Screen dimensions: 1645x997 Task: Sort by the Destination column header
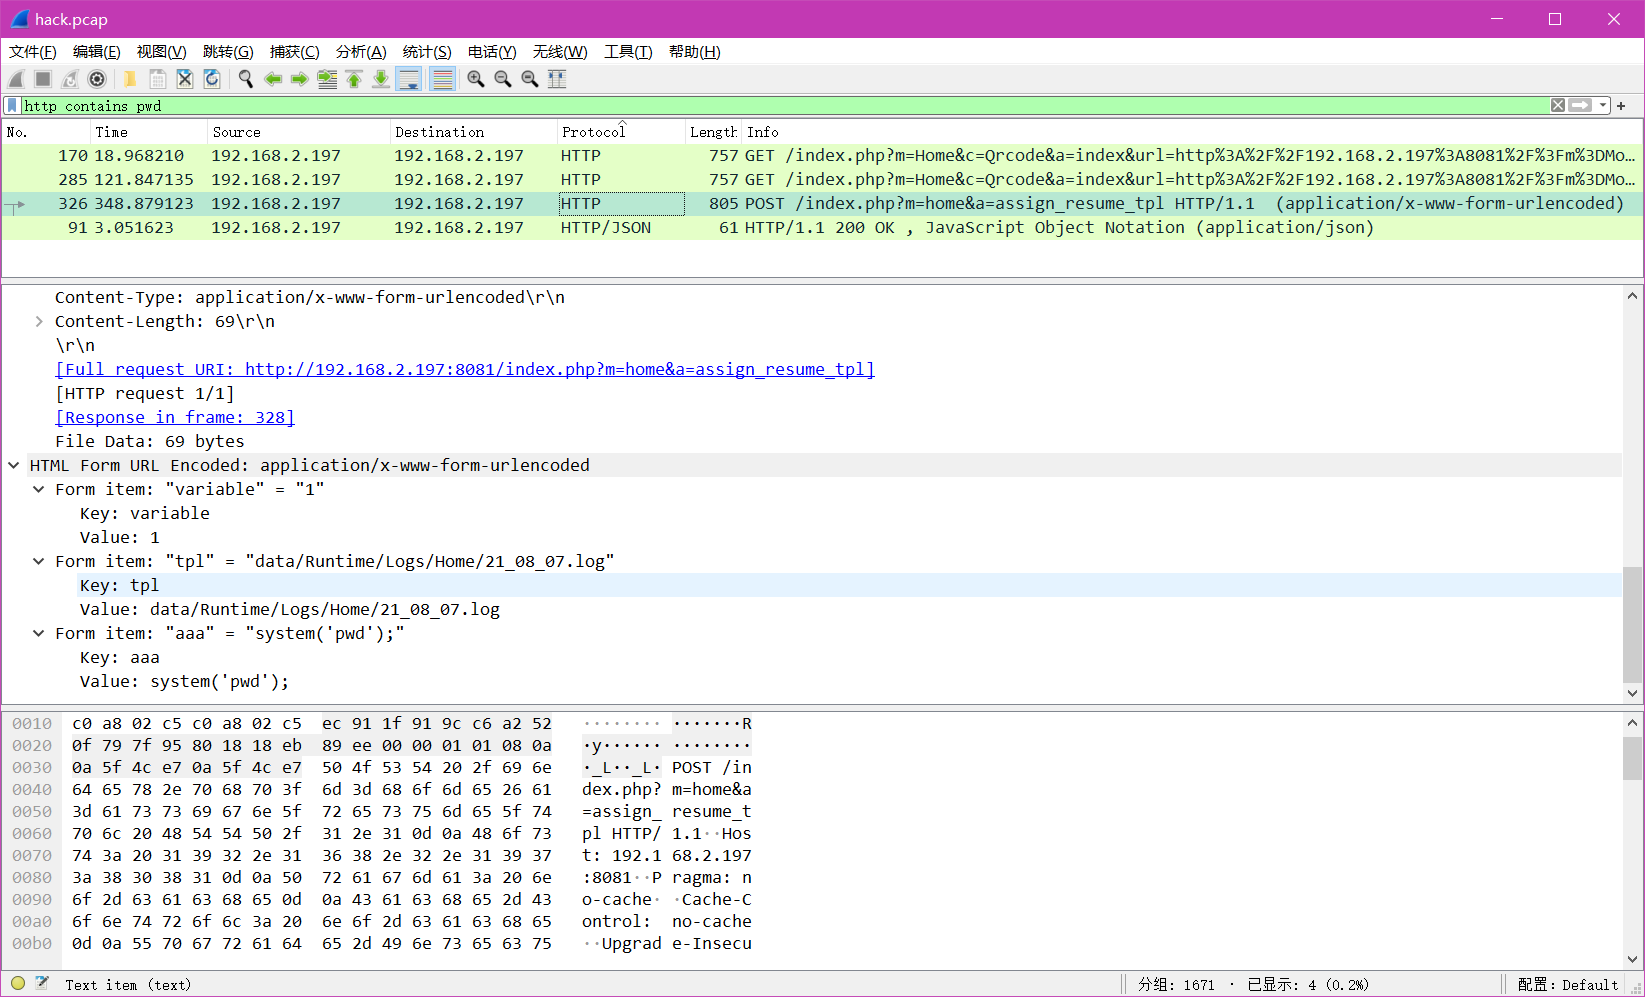click(473, 132)
